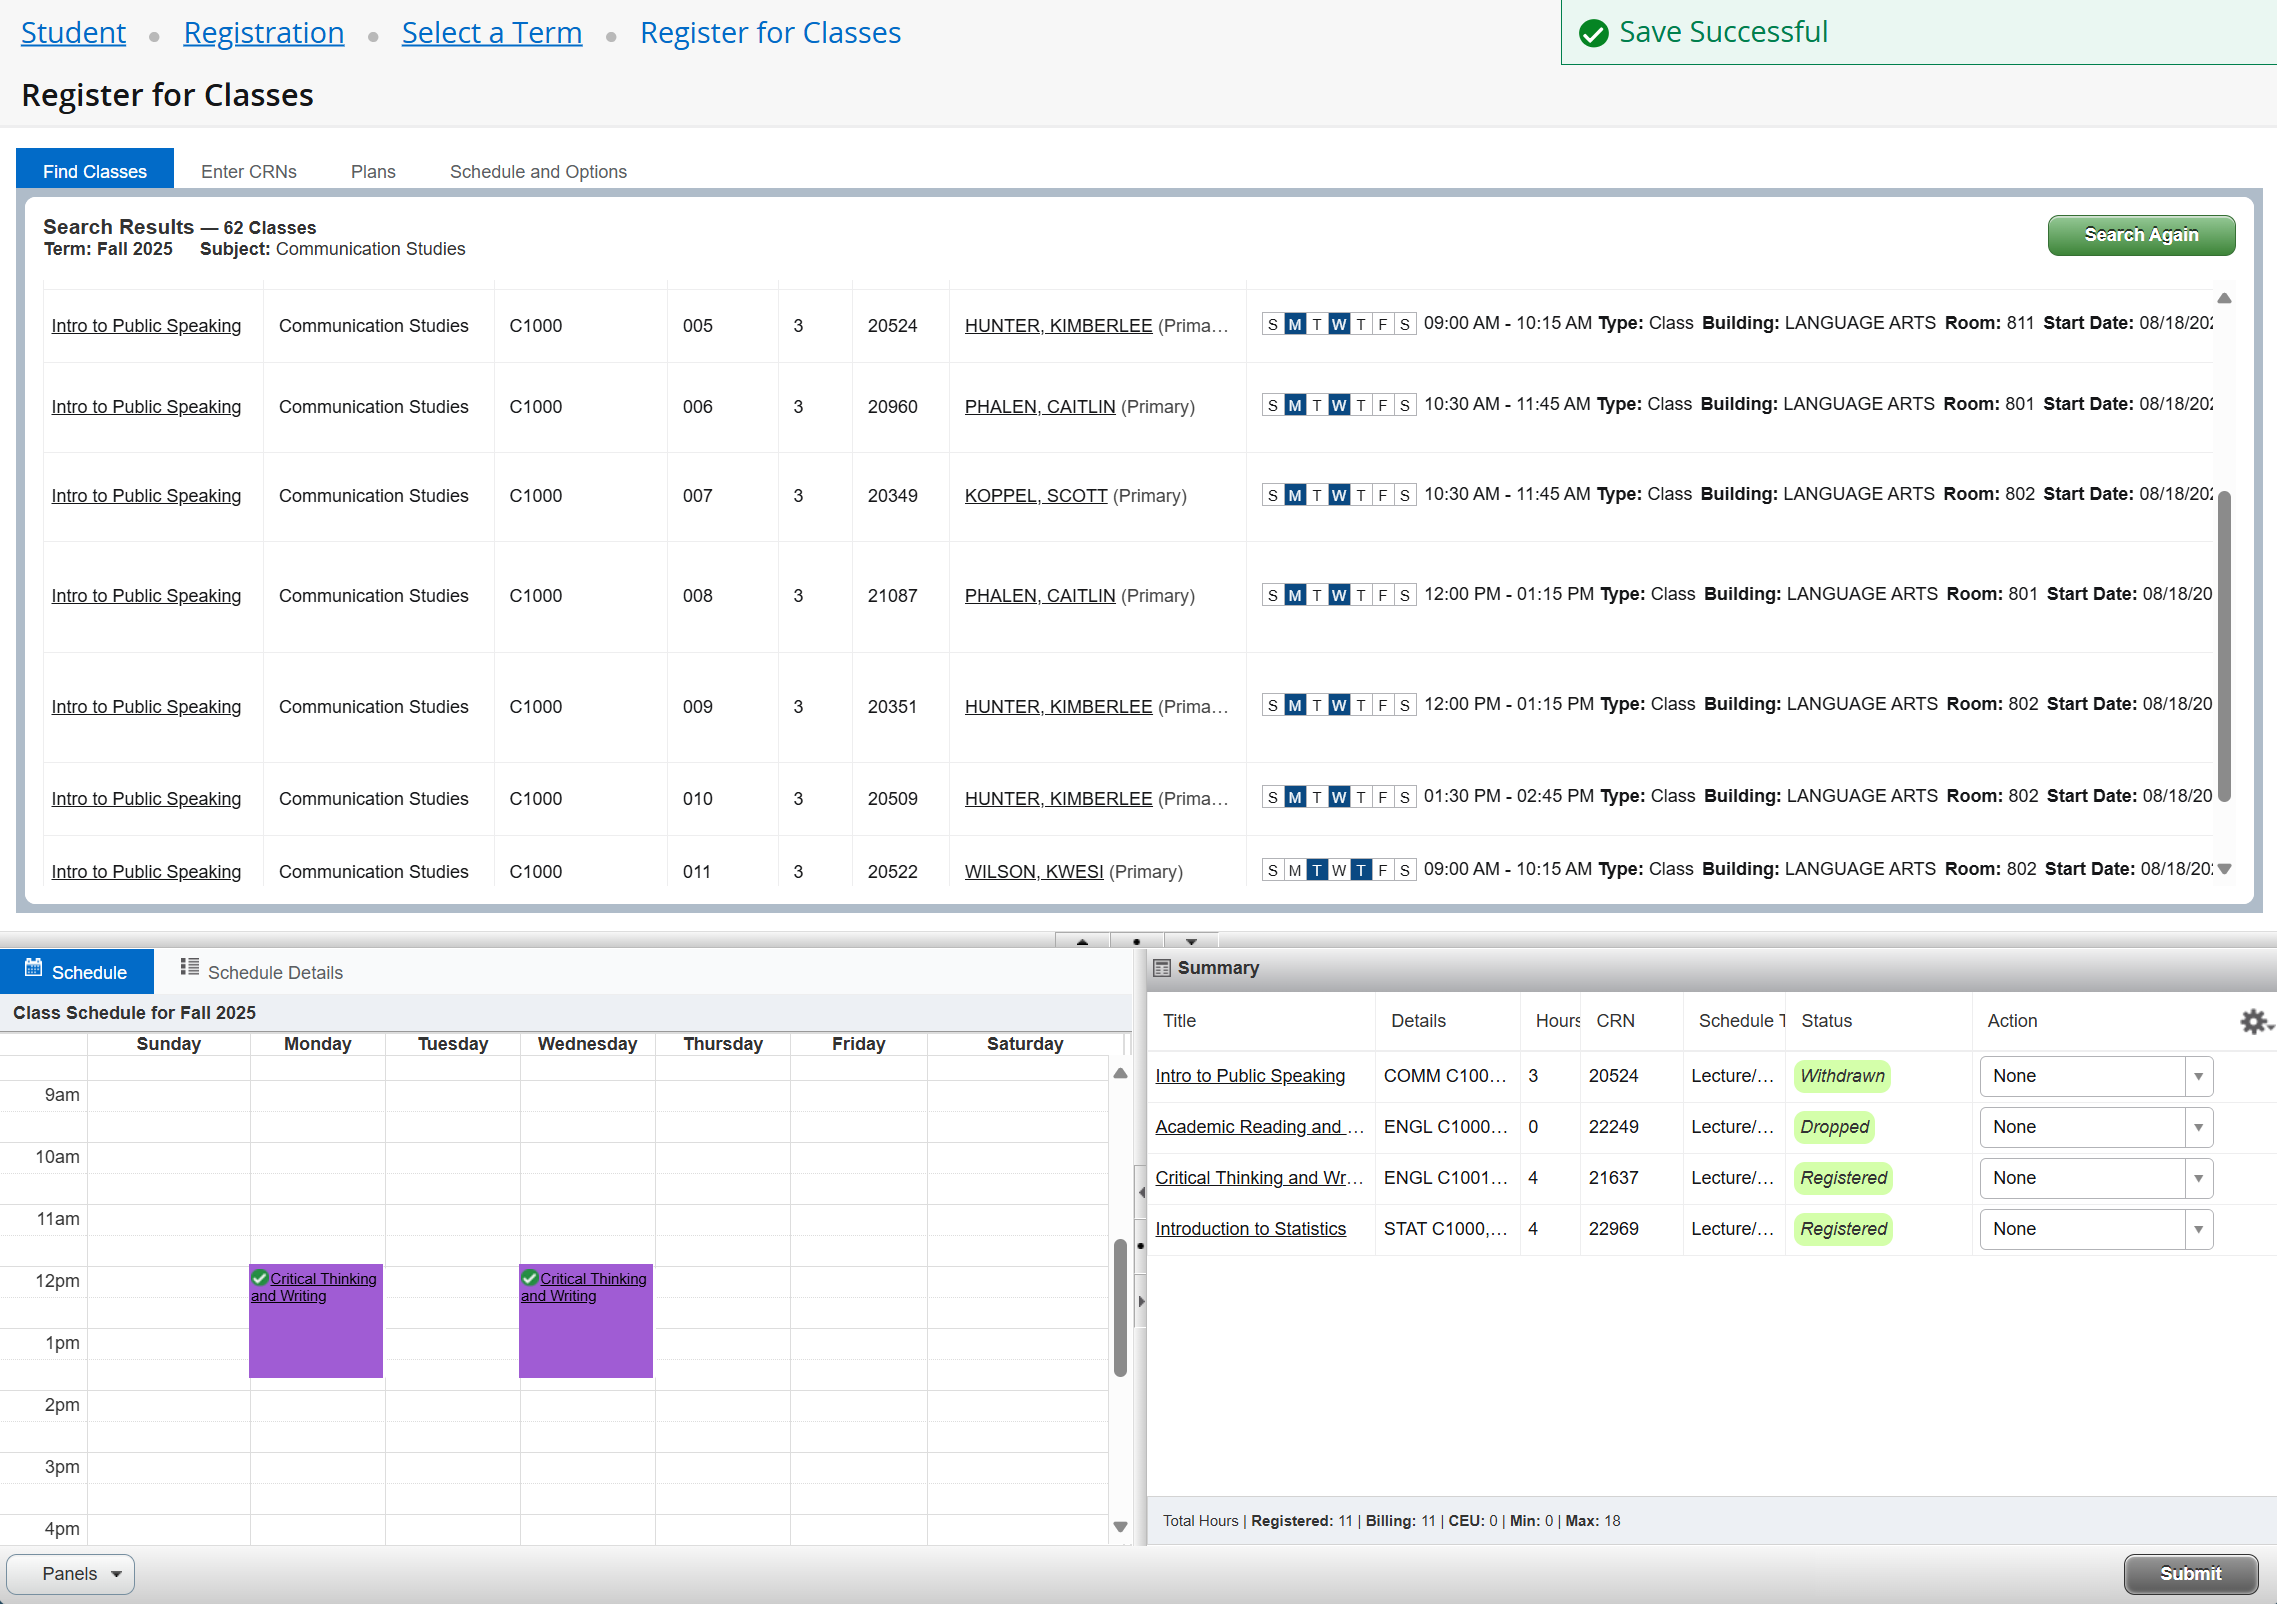
Task: Switch to the Enter CRNs tab
Action: (248, 172)
